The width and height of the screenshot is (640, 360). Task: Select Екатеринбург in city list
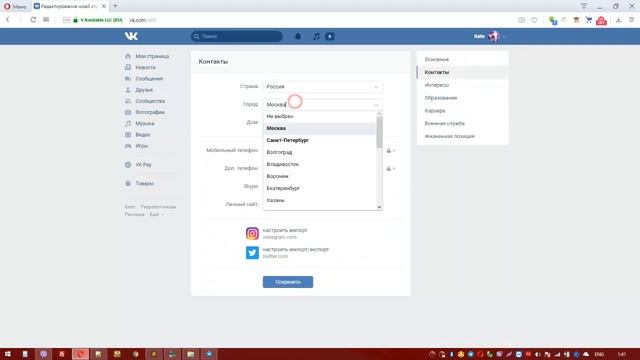tap(320, 188)
